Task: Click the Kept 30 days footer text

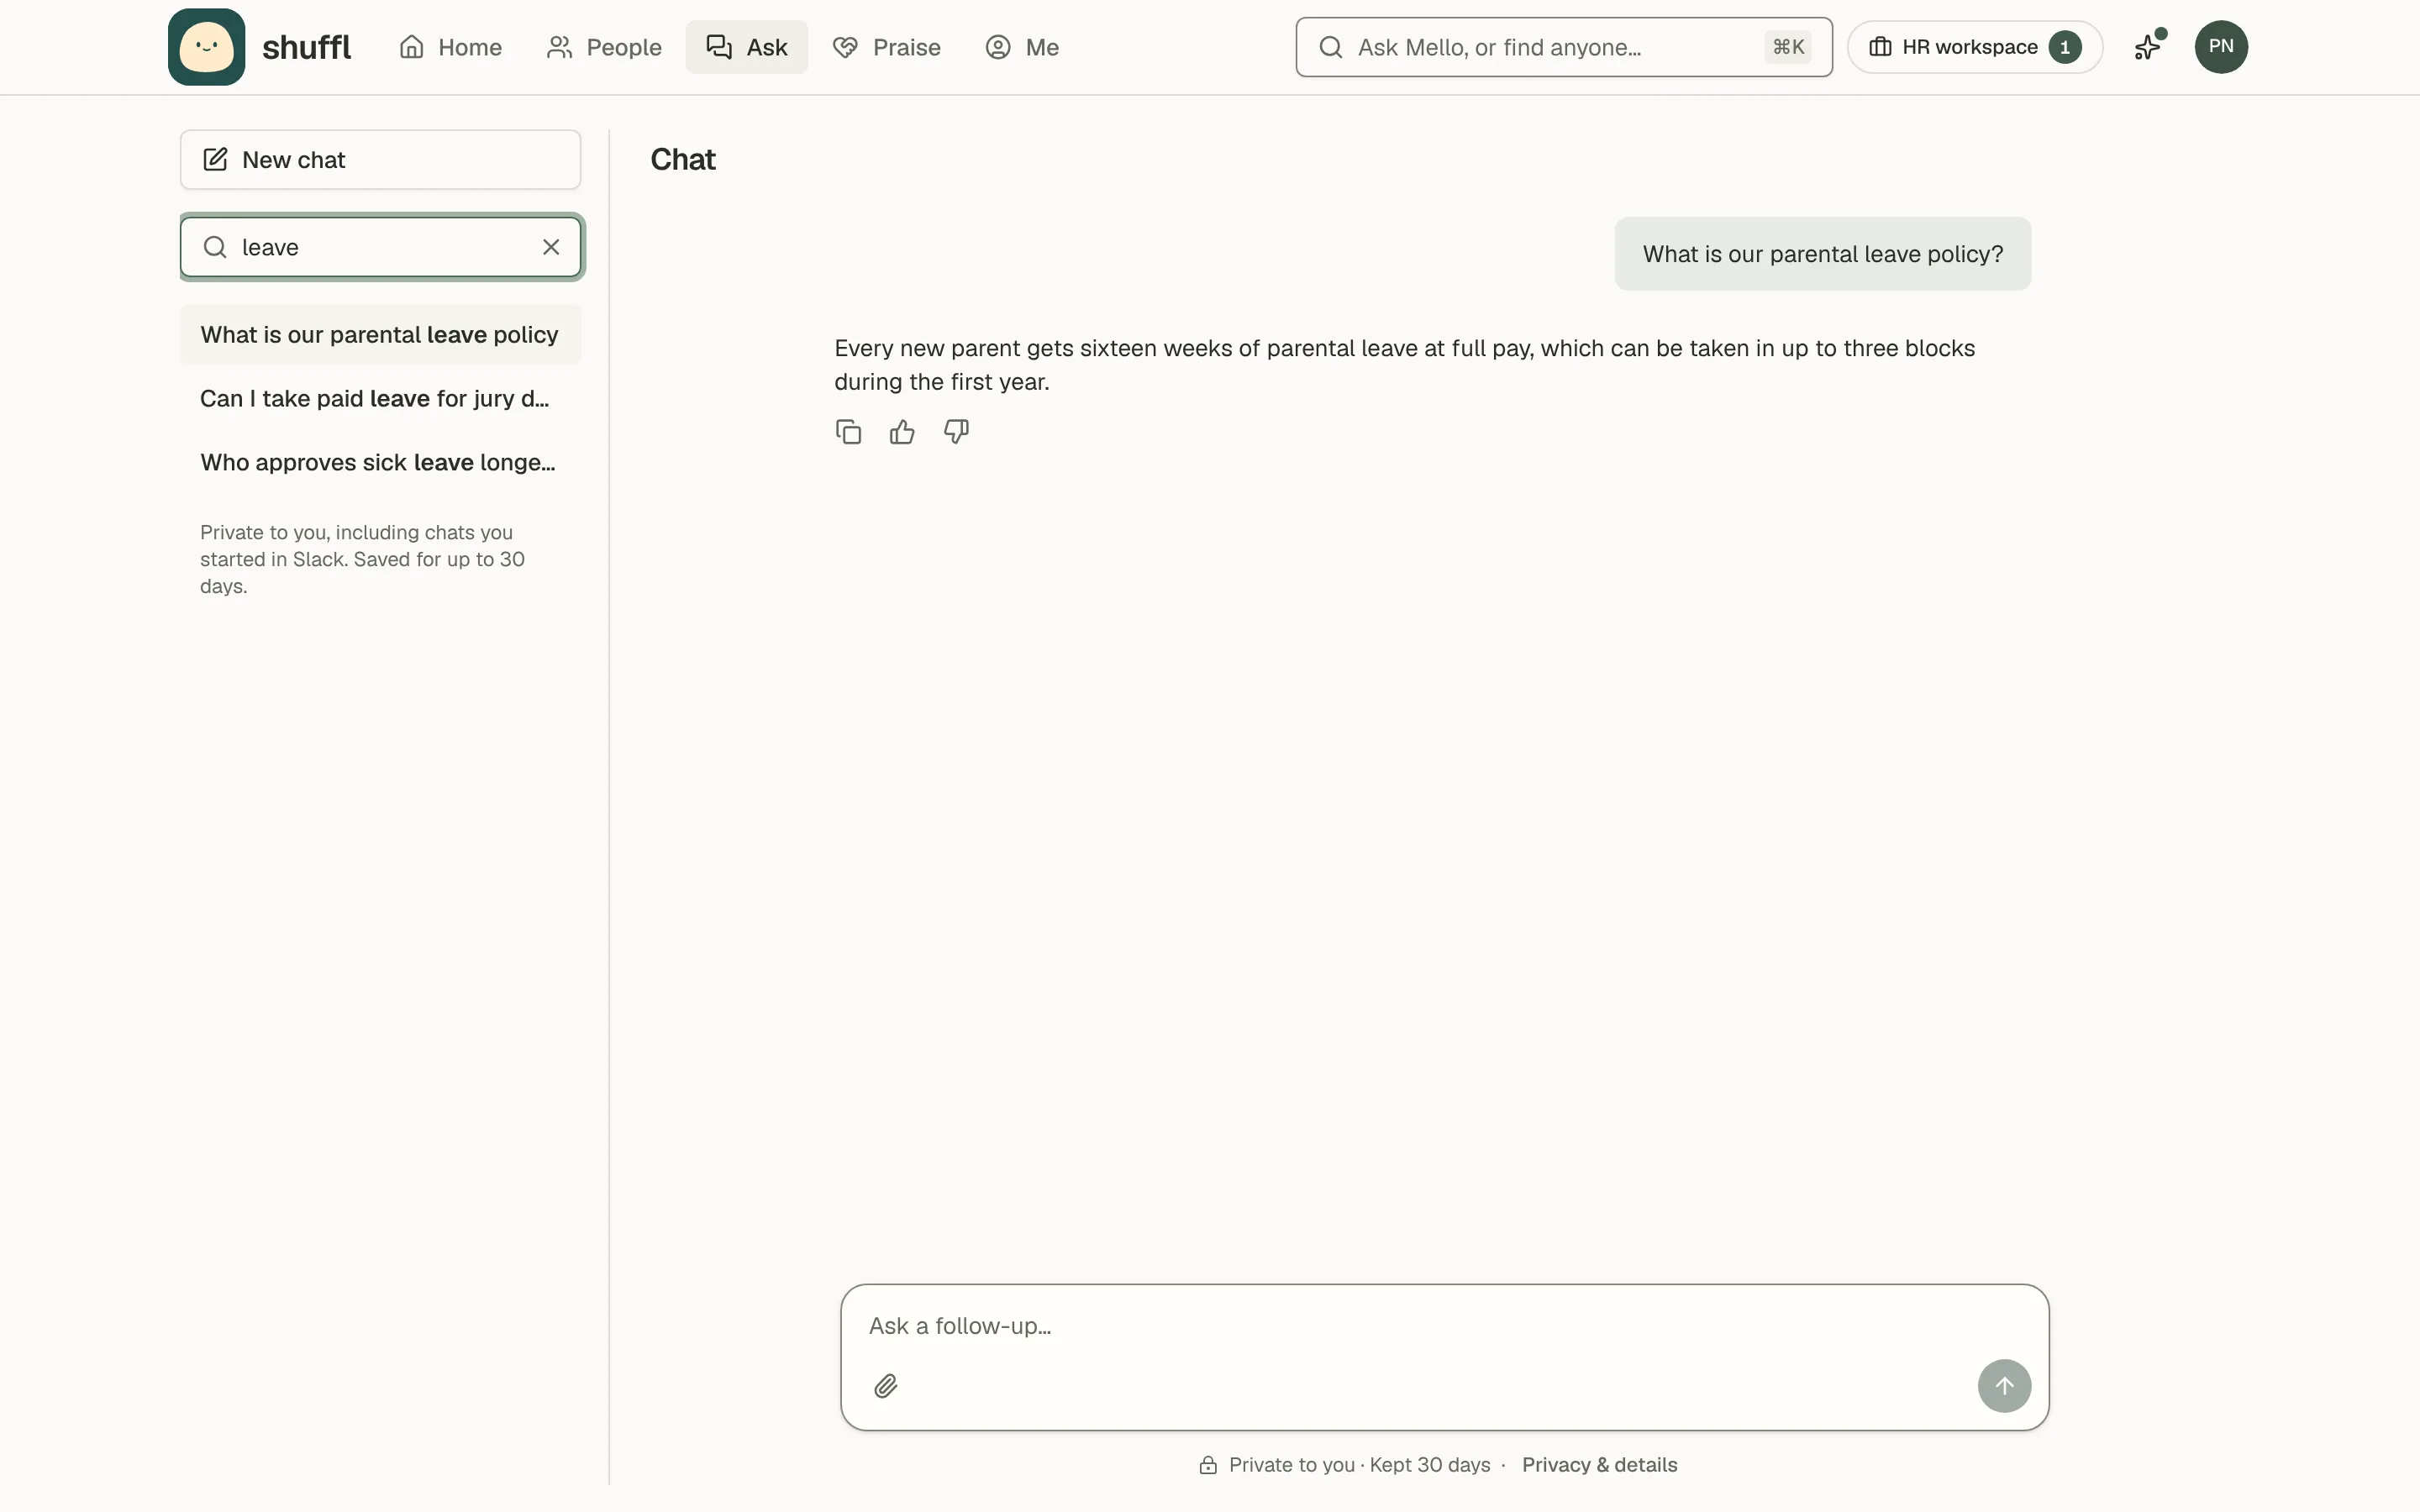Action: click(1429, 1465)
